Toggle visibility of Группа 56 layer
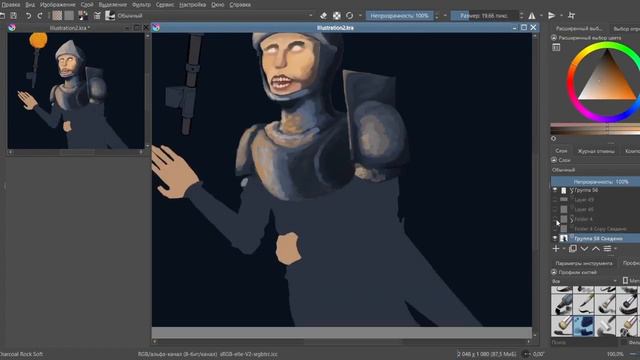This screenshot has height=360, width=640. click(555, 190)
